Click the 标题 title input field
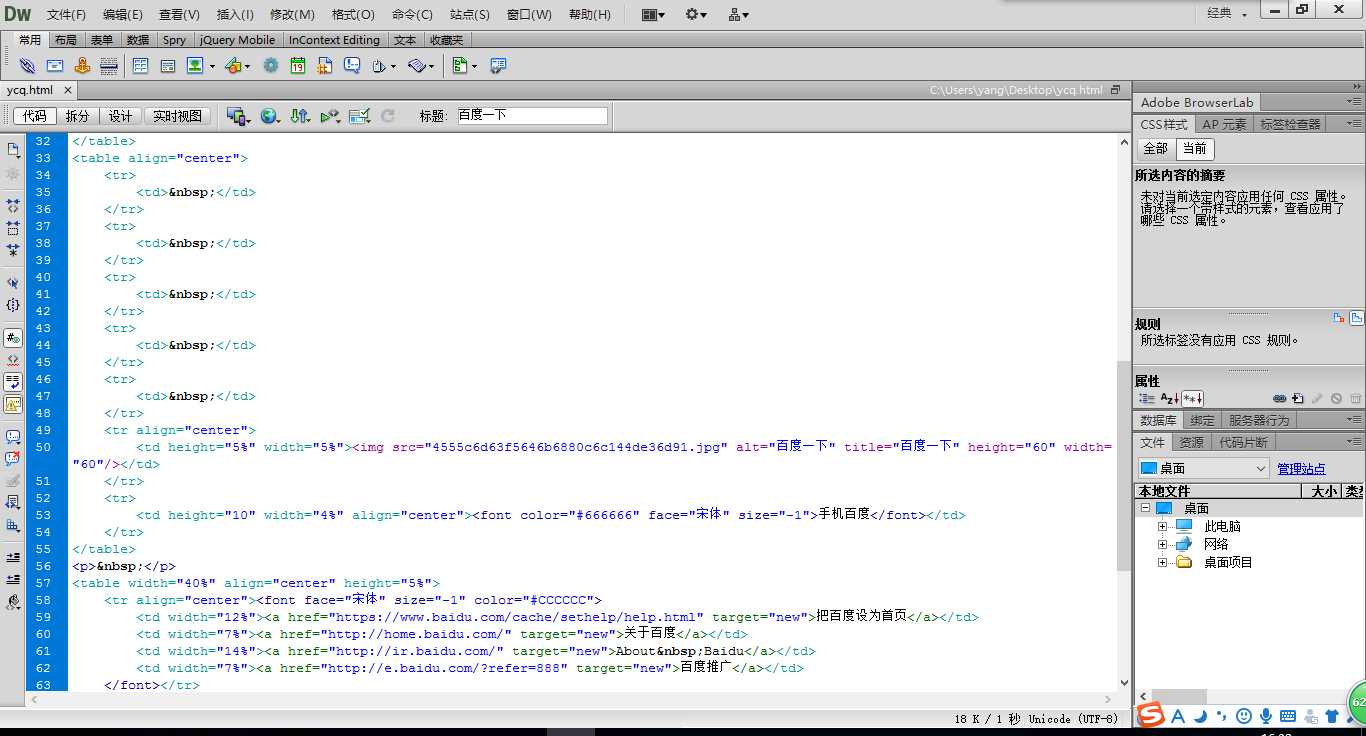 (x=532, y=116)
